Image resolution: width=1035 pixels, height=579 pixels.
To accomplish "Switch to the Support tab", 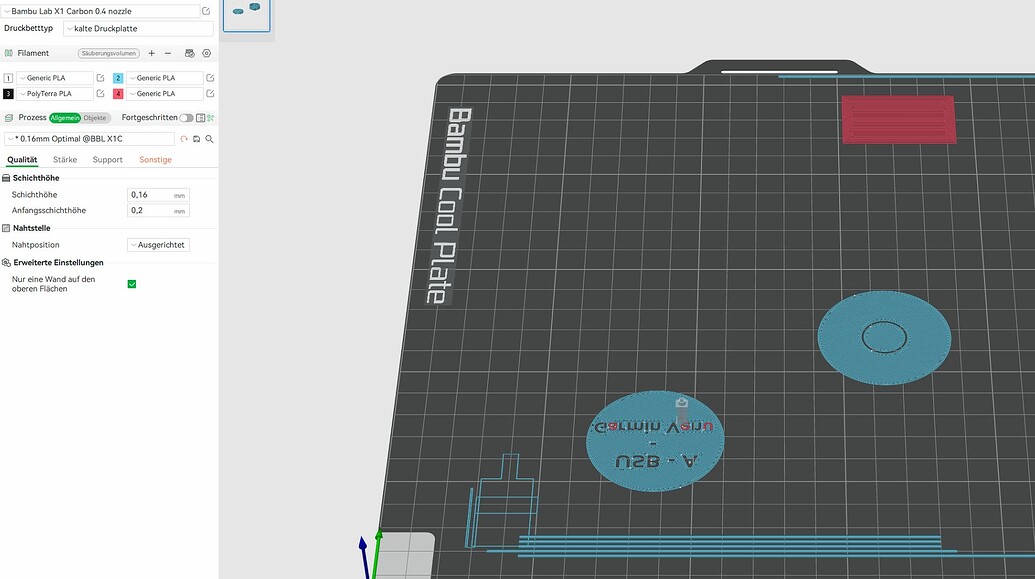I will point(108,160).
